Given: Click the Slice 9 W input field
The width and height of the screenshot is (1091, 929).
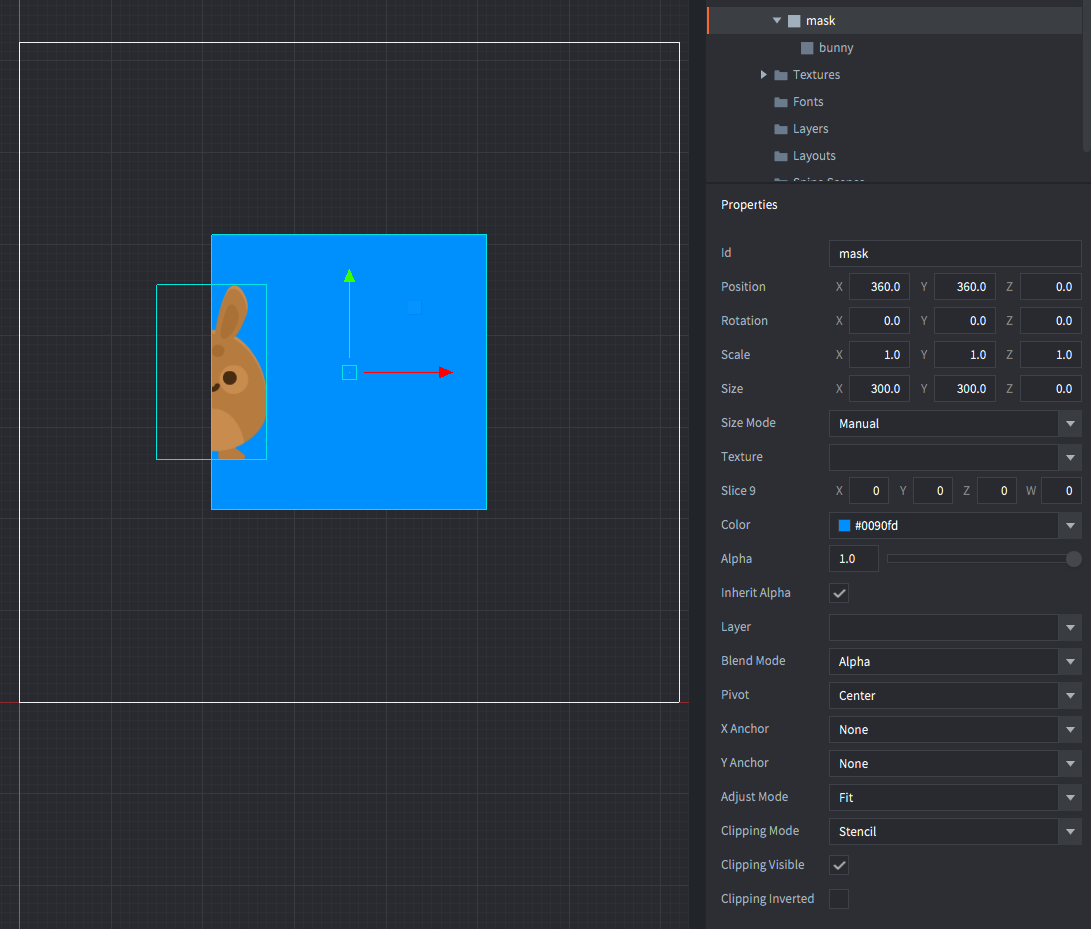Looking at the screenshot, I should tap(1062, 492).
